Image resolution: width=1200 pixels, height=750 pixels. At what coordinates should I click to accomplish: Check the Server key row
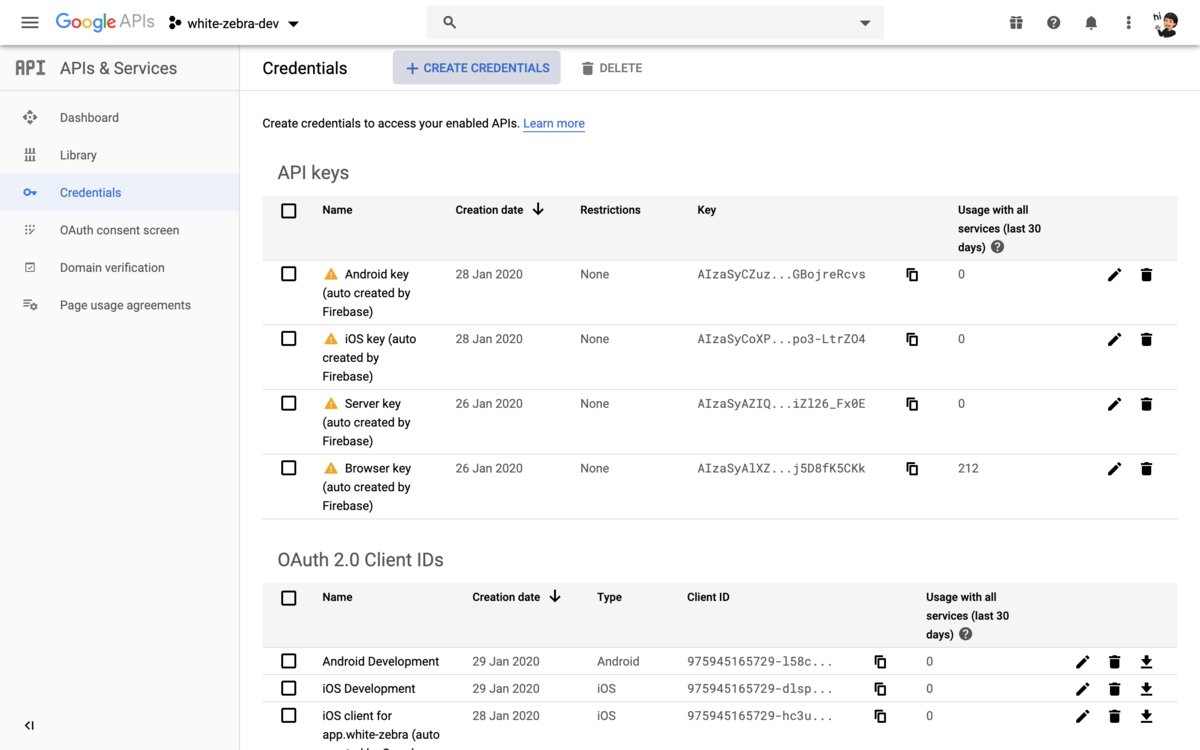(x=289, y=403)
